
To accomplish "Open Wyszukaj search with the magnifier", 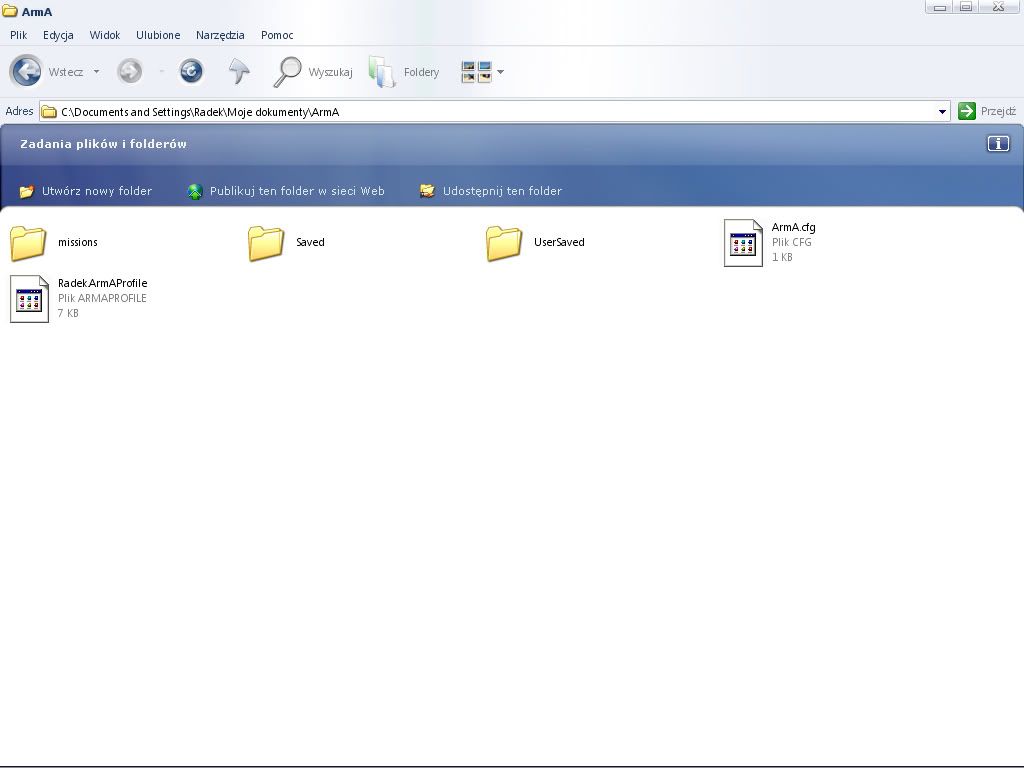I will point(287,72).
